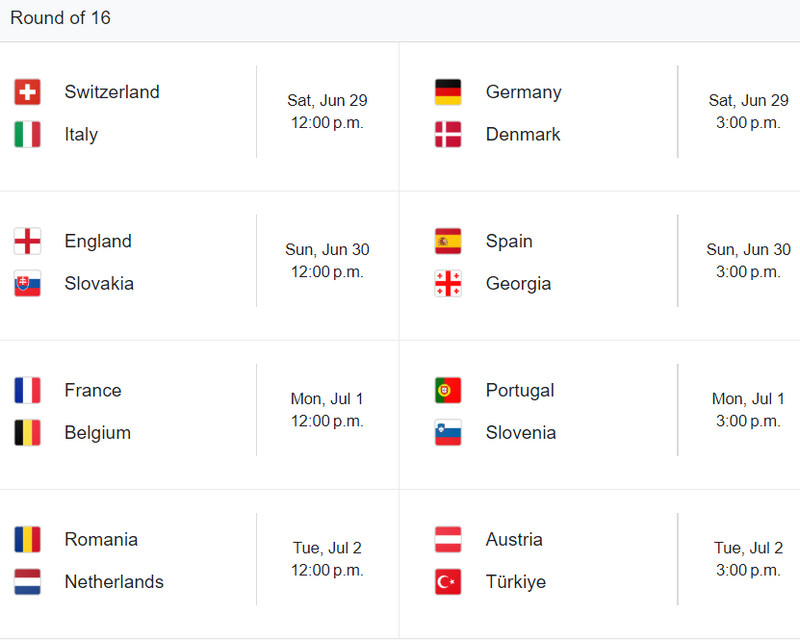This screenshot has height=640, width=800.
Task: Click the Denmark flag icon
Action: coord(448,134)
